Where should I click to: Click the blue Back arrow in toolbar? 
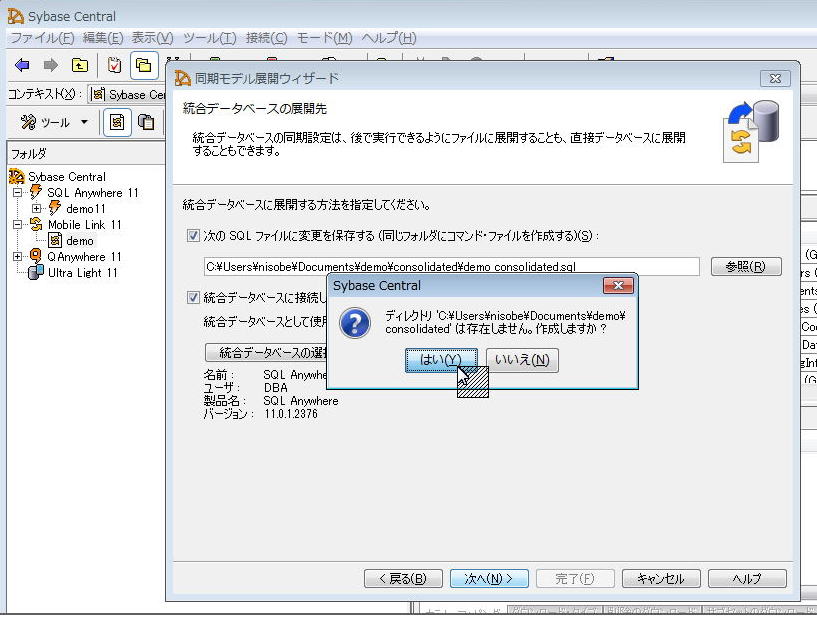pyautogui.click(x=22, y=66)
